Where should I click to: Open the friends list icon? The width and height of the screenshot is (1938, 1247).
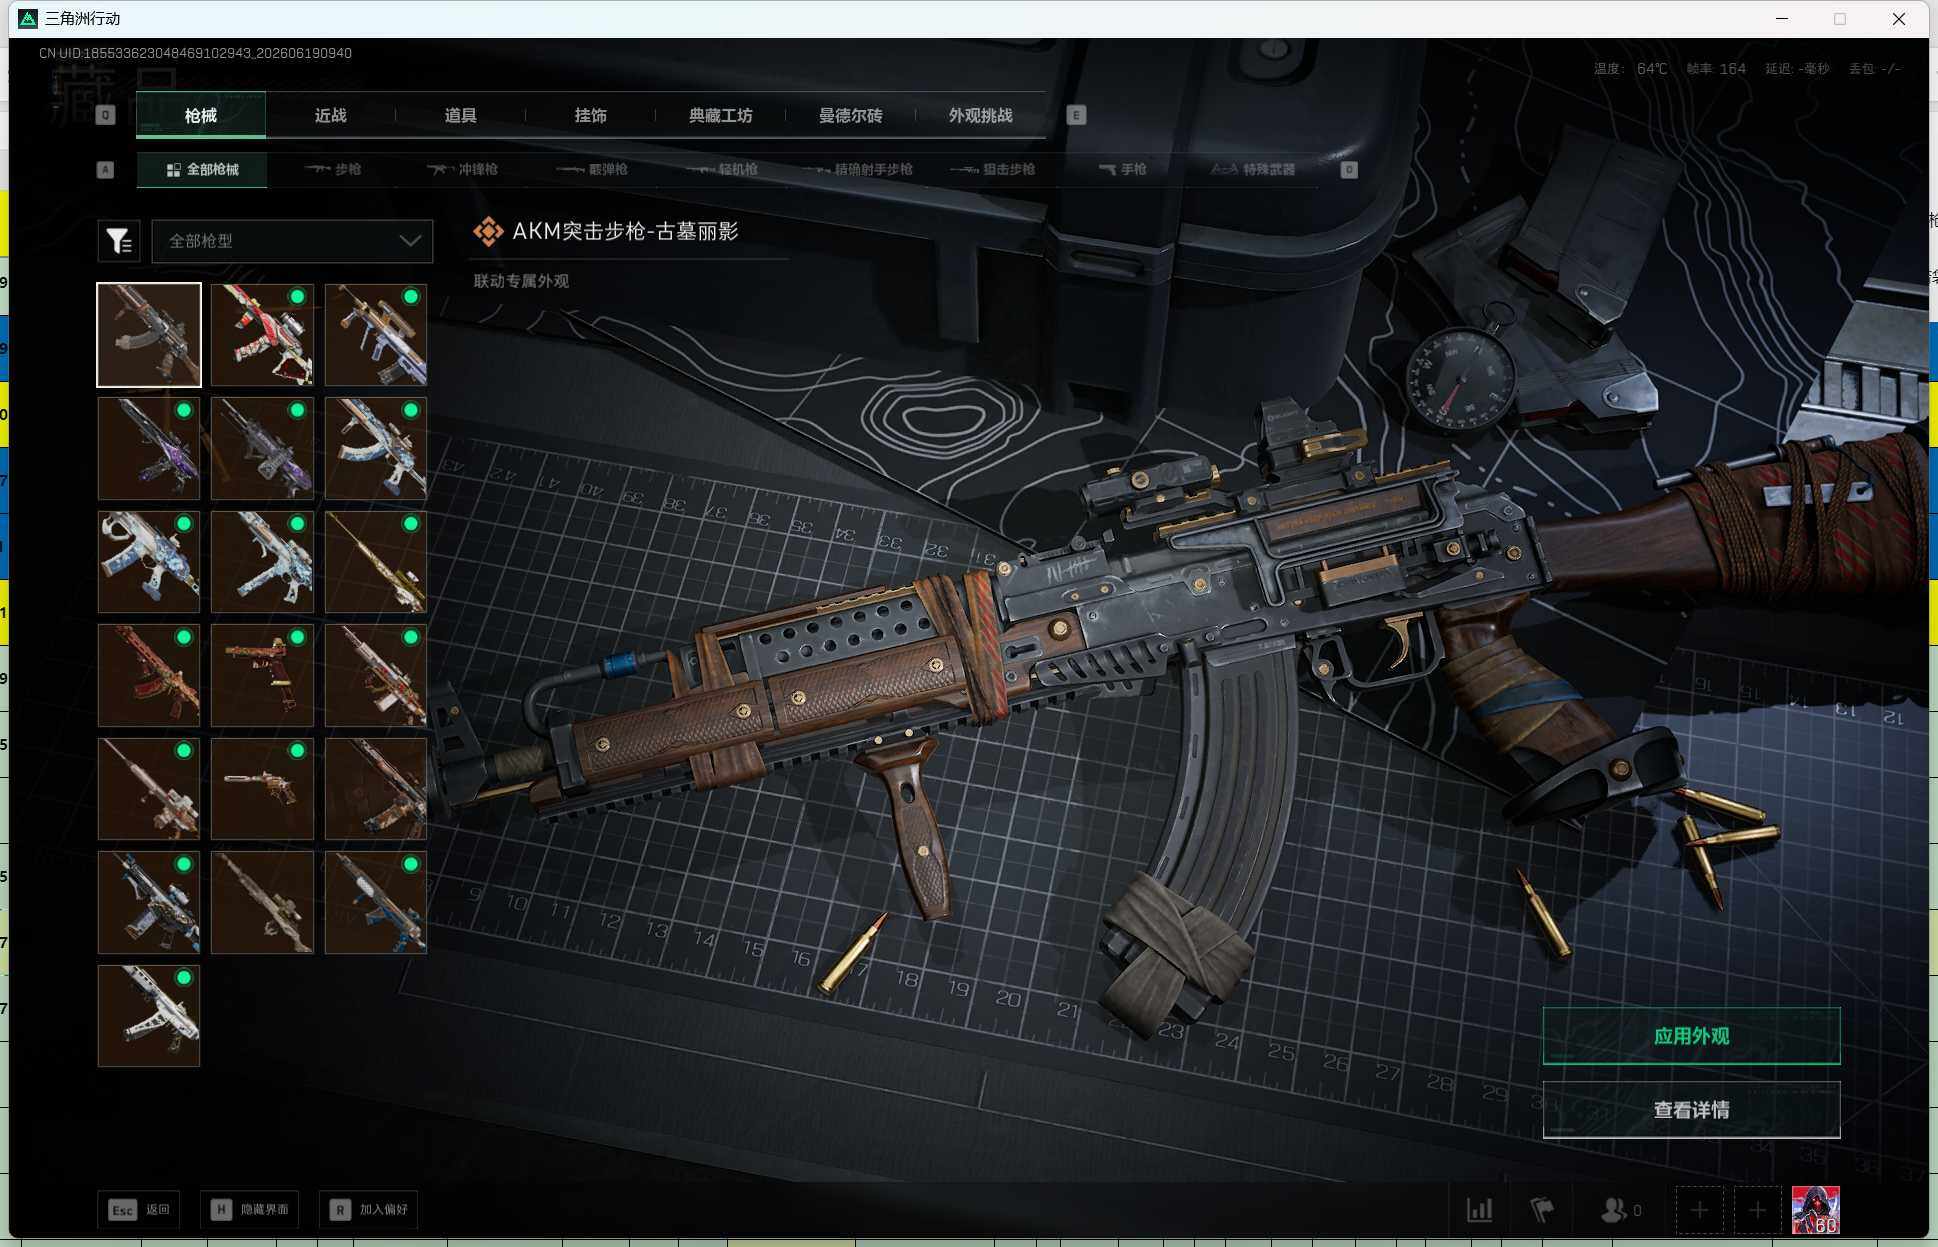1613,1210
